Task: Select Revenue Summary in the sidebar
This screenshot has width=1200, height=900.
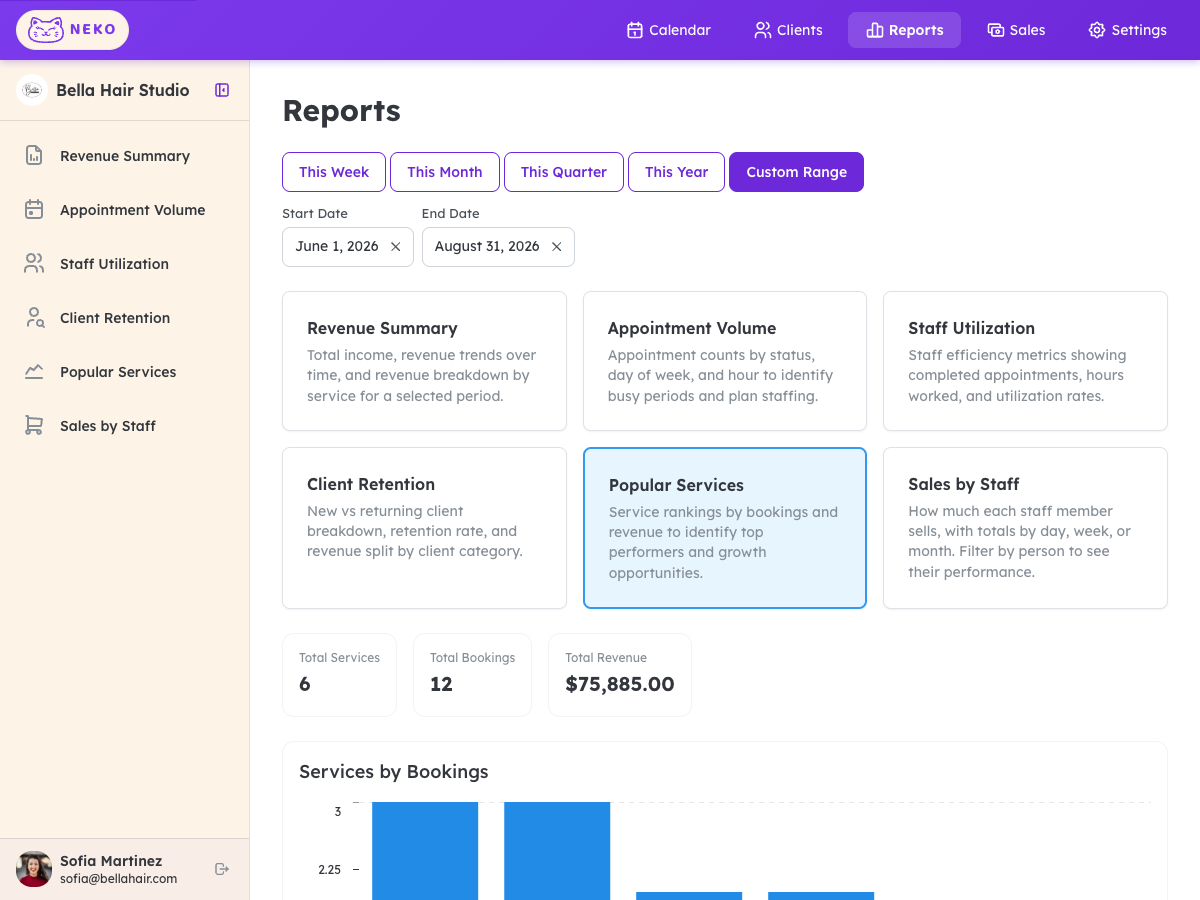Action: (125, 155)
